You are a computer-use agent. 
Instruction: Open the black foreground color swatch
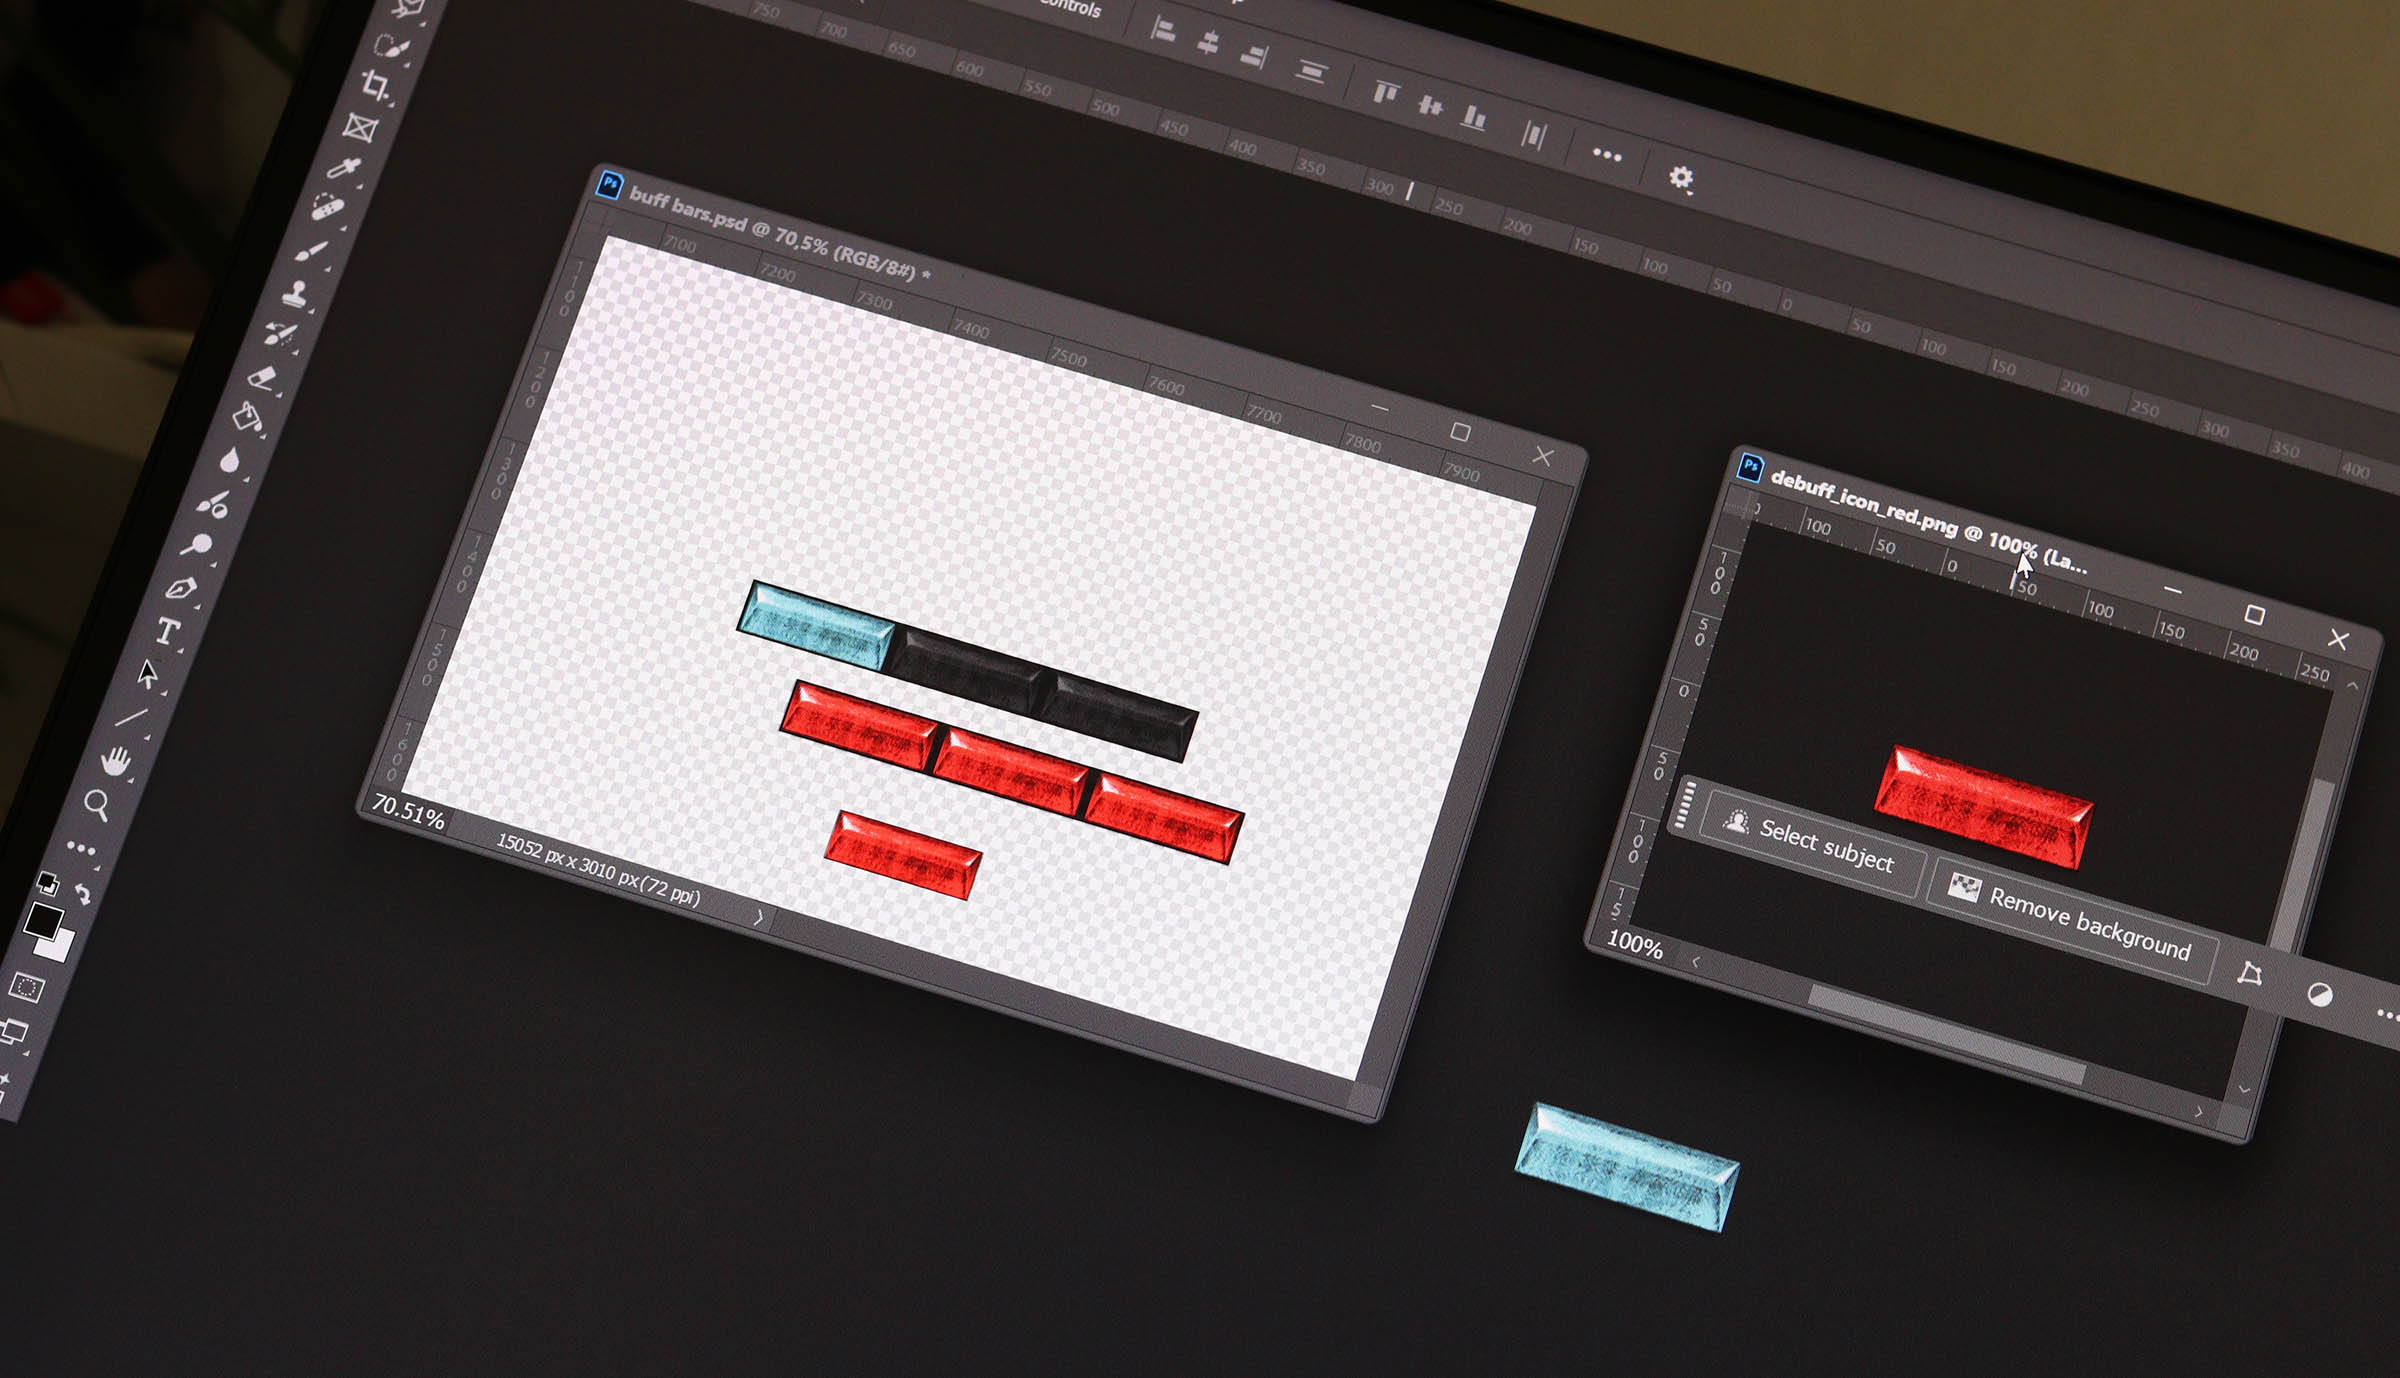point(42,920)
